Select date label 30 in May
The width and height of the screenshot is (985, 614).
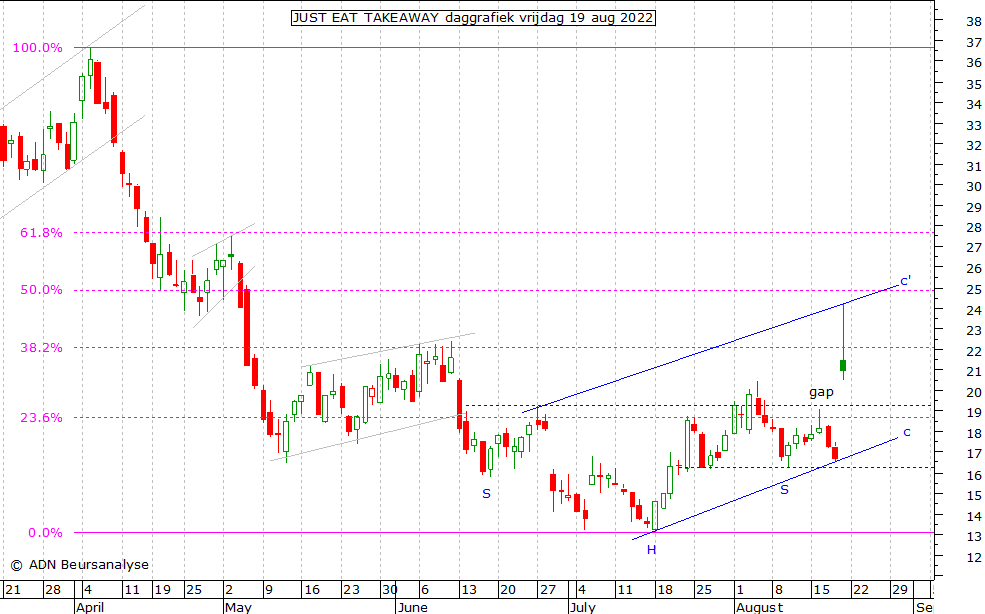click(x=390, y=589)
